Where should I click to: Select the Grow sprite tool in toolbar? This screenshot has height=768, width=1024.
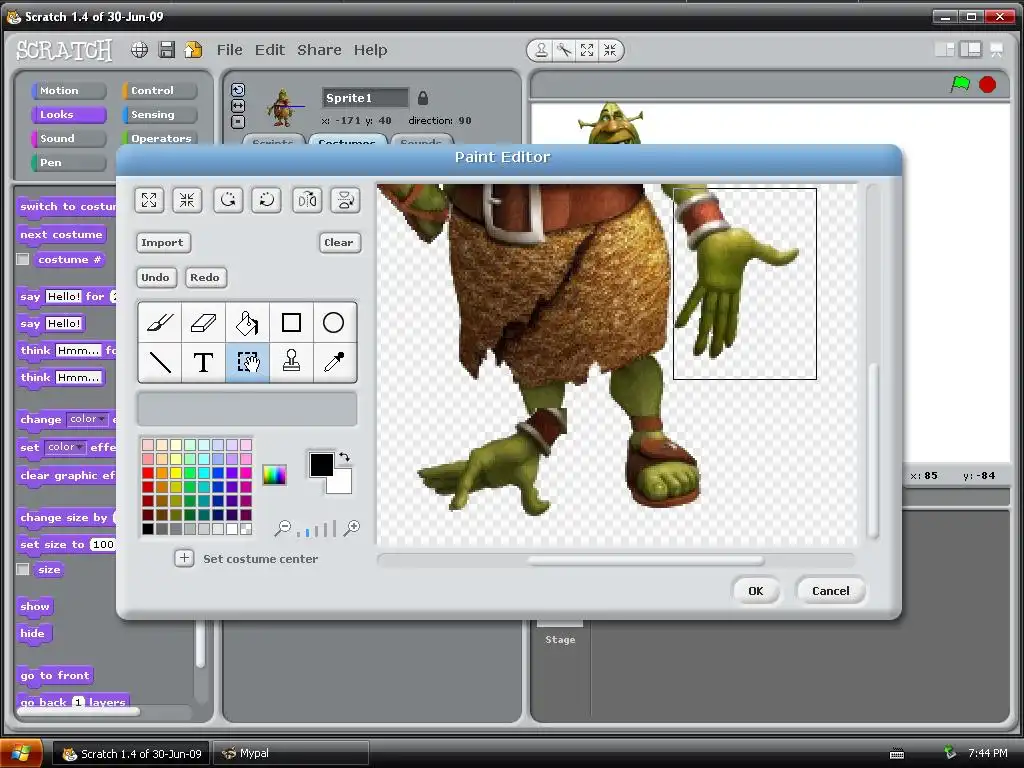[x=587, y=50]
